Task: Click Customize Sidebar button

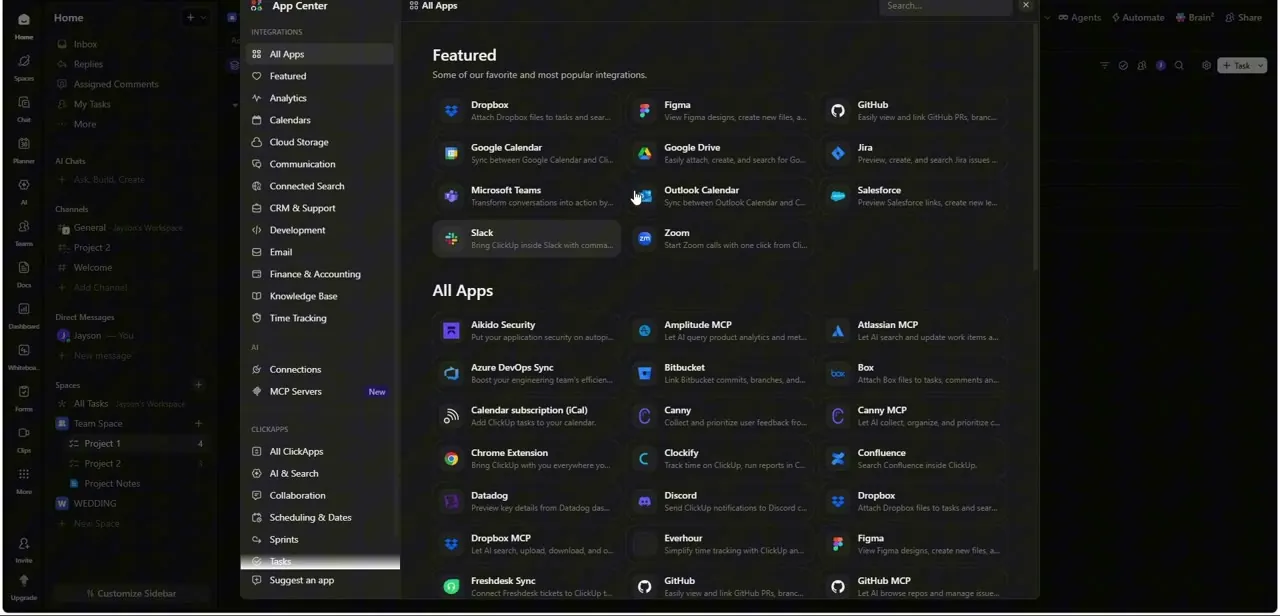Action: 132,593
